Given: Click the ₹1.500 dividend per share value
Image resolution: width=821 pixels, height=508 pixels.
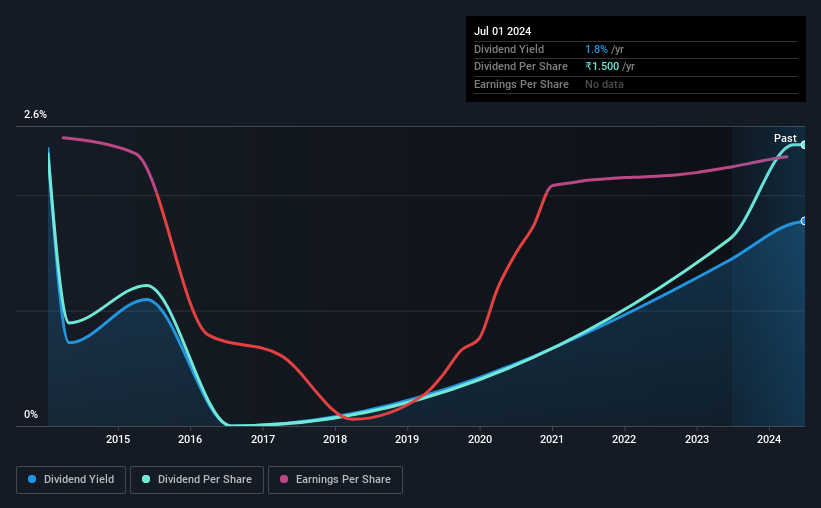Looking at the screenshot, I should pos(602,67).
